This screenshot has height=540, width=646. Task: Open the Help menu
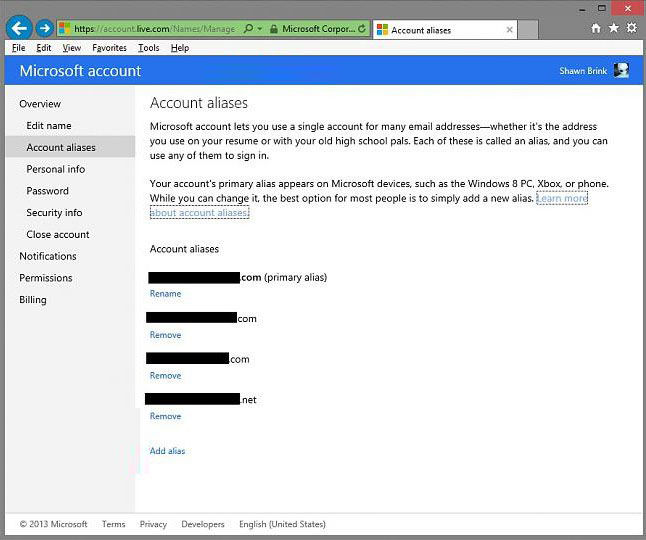pos(180,48)
